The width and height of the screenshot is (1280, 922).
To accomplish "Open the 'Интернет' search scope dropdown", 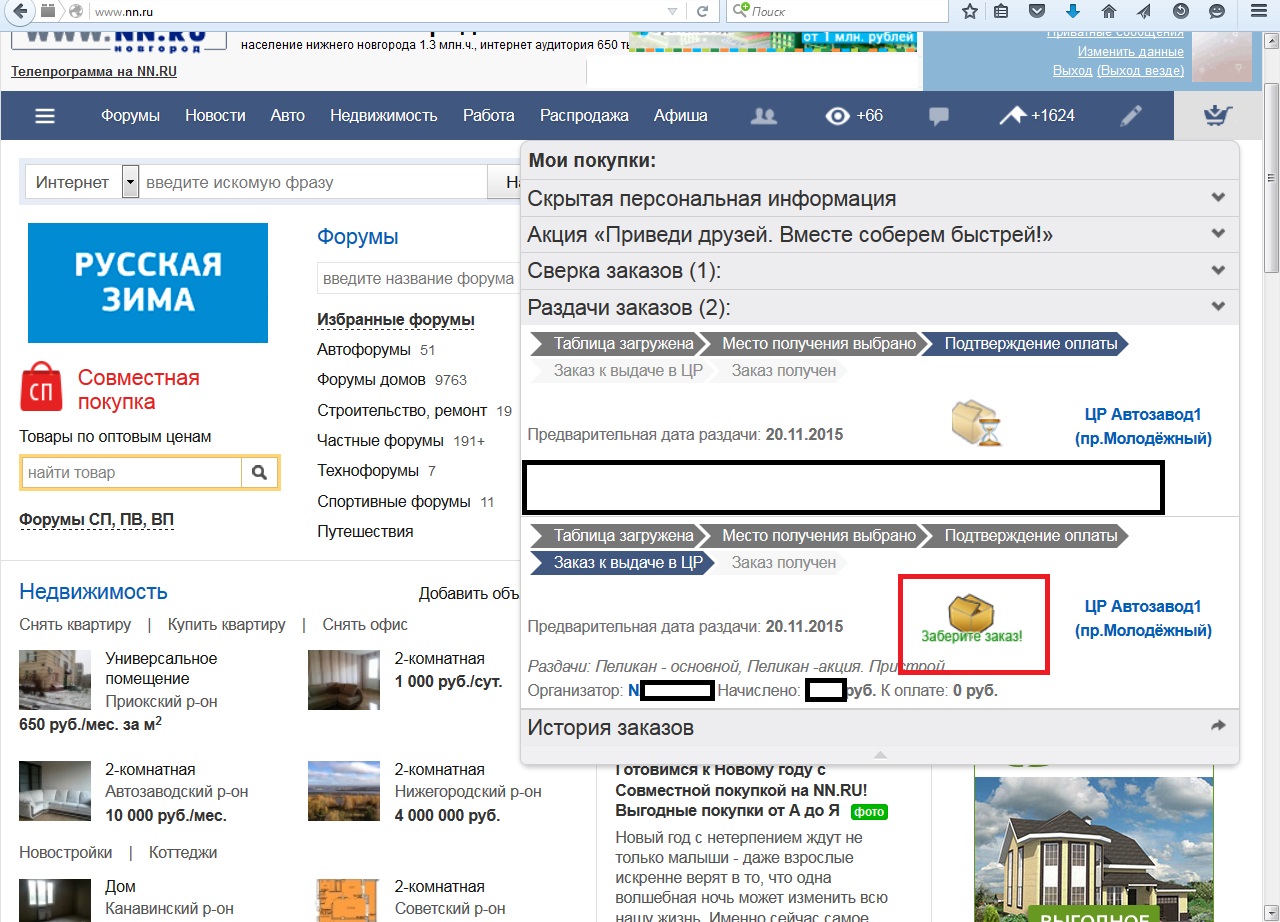I will [x=130, y=183].
